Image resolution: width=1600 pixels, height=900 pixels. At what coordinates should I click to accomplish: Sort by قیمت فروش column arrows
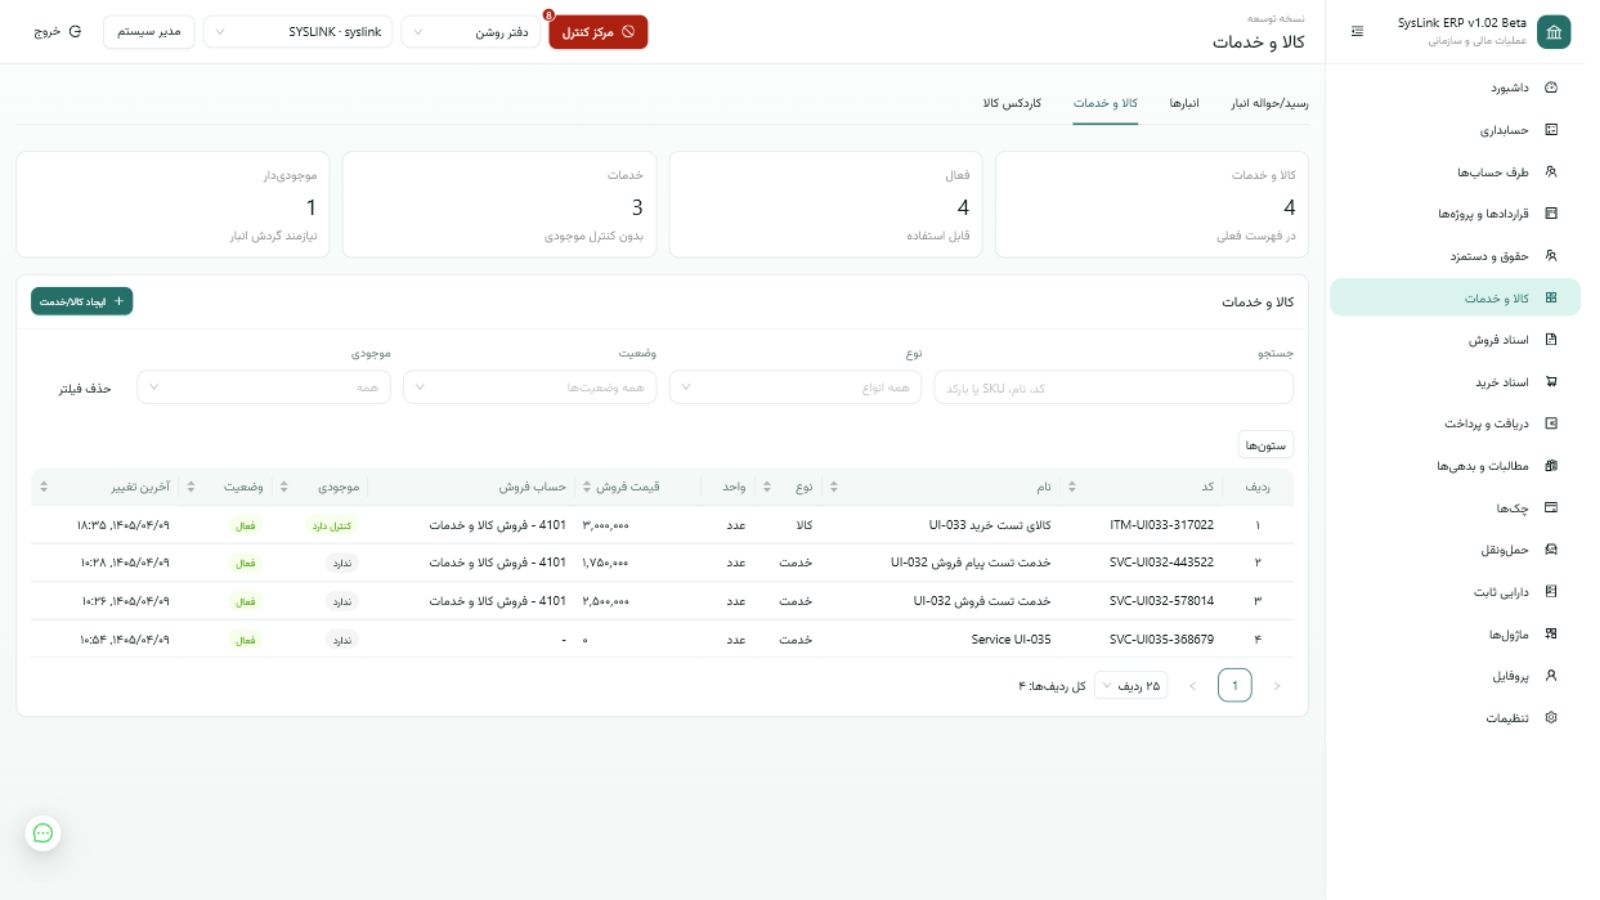coord(587,487)
